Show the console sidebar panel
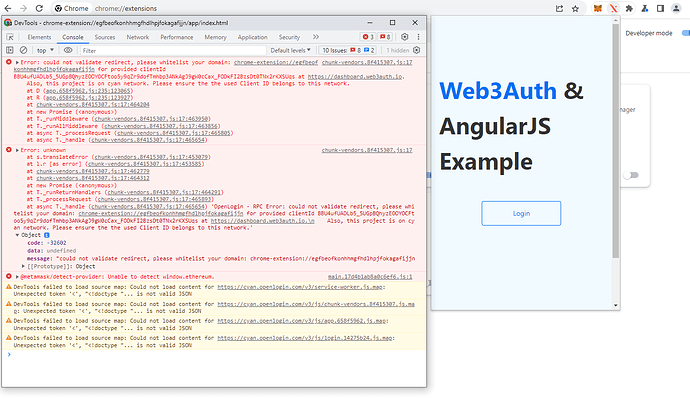Viewport: 690px width, 407px height. coord(10,50)
